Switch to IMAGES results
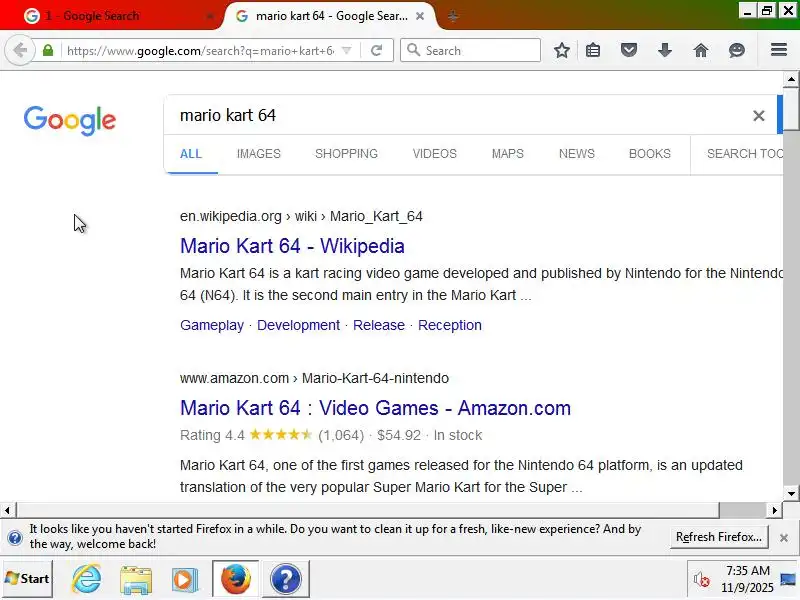The width and height of the screenshot is (800, 600). point(259,154)
